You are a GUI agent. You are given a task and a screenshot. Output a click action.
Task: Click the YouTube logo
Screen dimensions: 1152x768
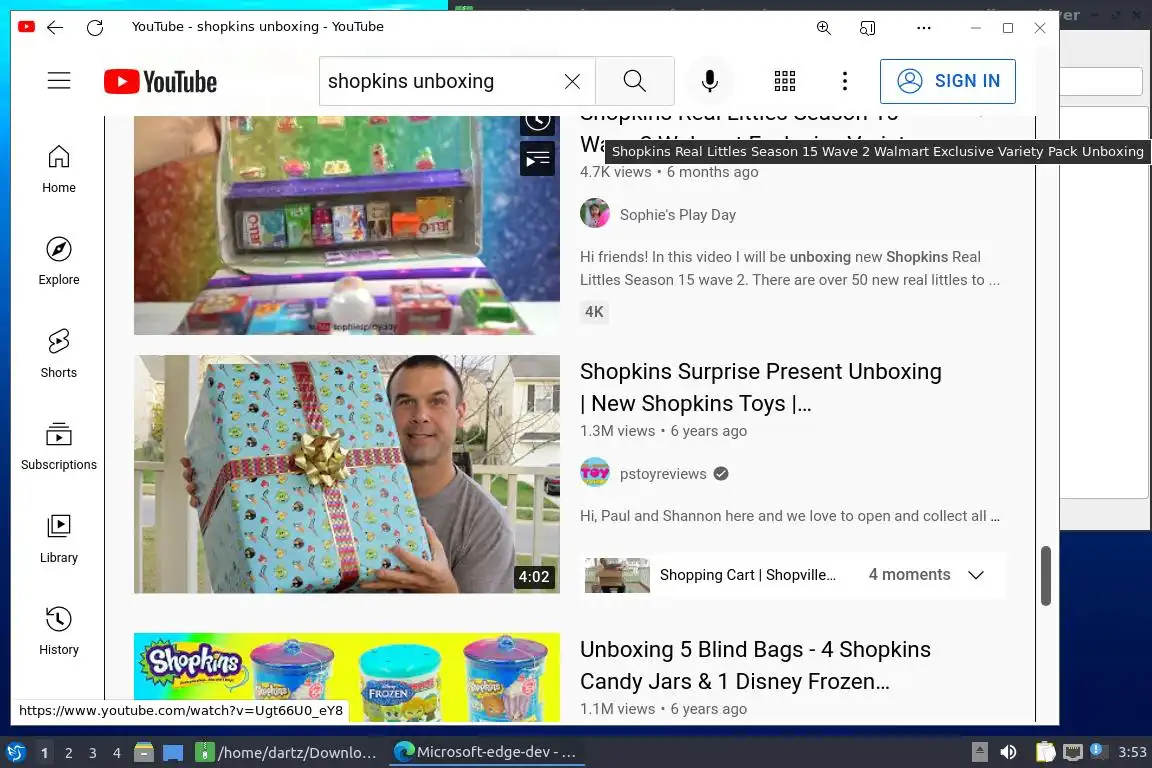[160, 82]
